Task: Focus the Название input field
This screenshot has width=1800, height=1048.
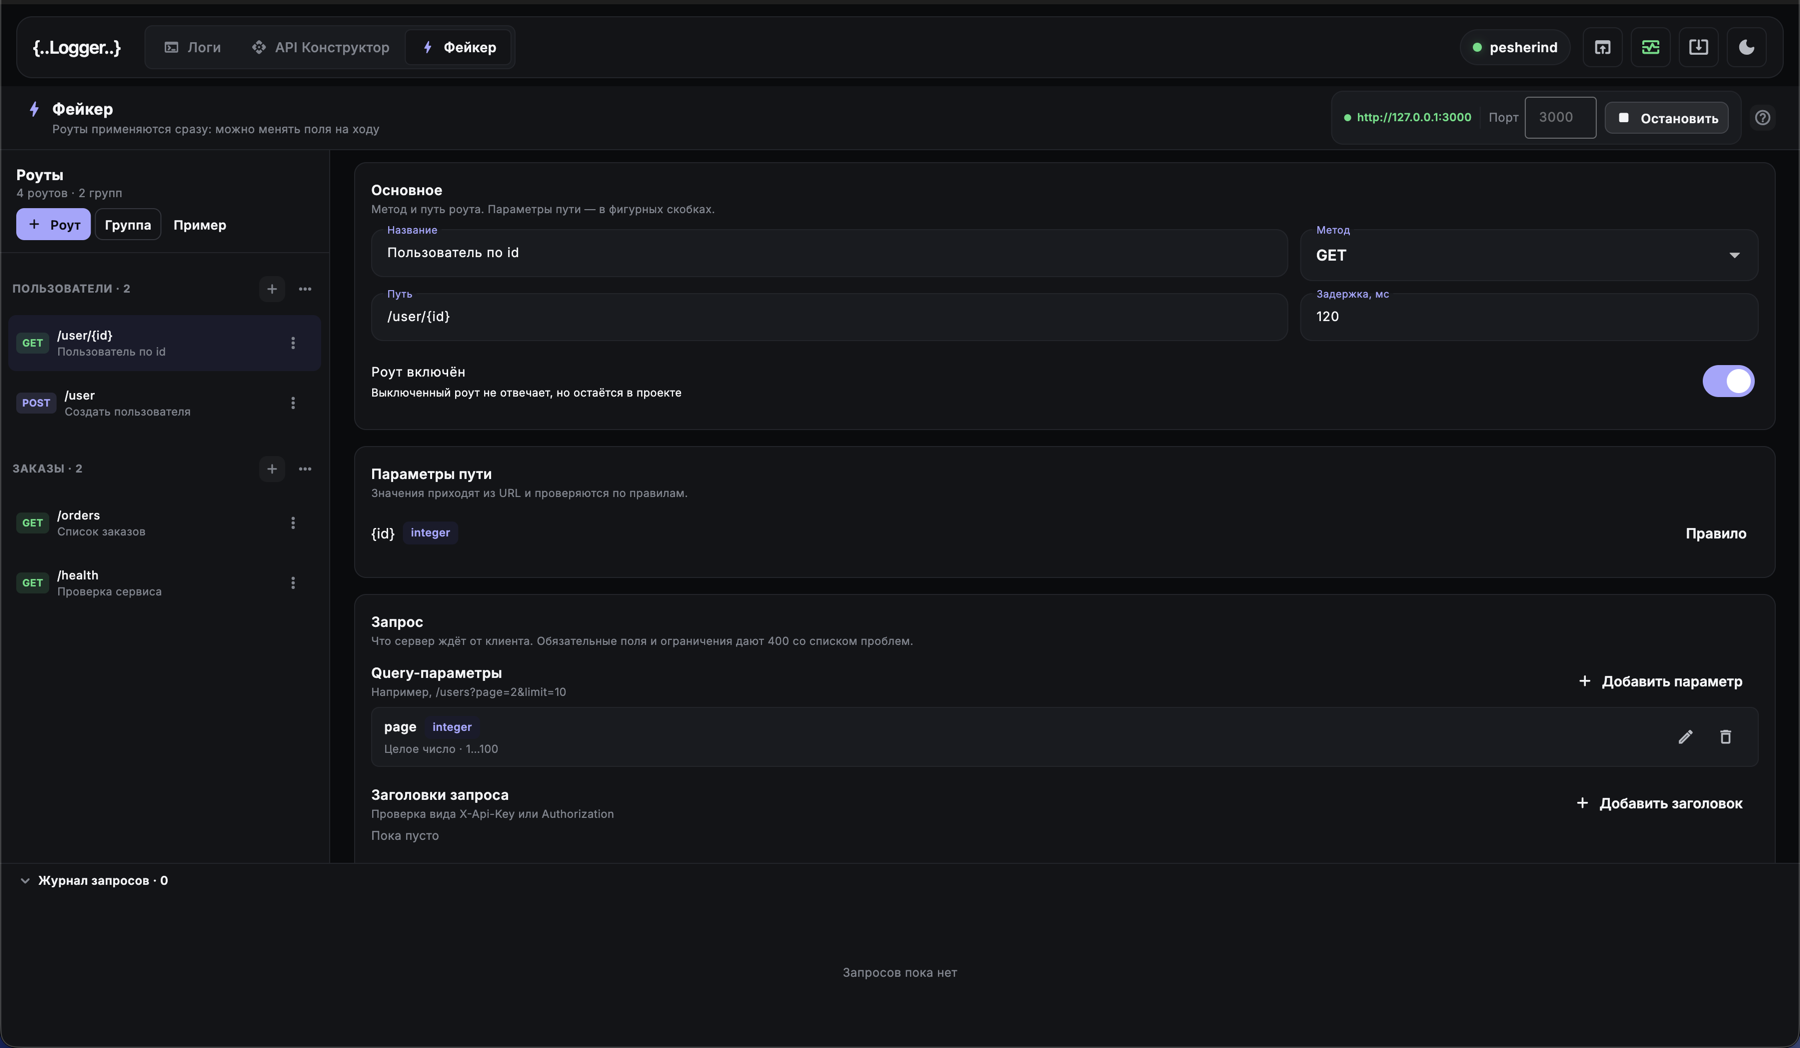Action: click(x=829, y=253)
